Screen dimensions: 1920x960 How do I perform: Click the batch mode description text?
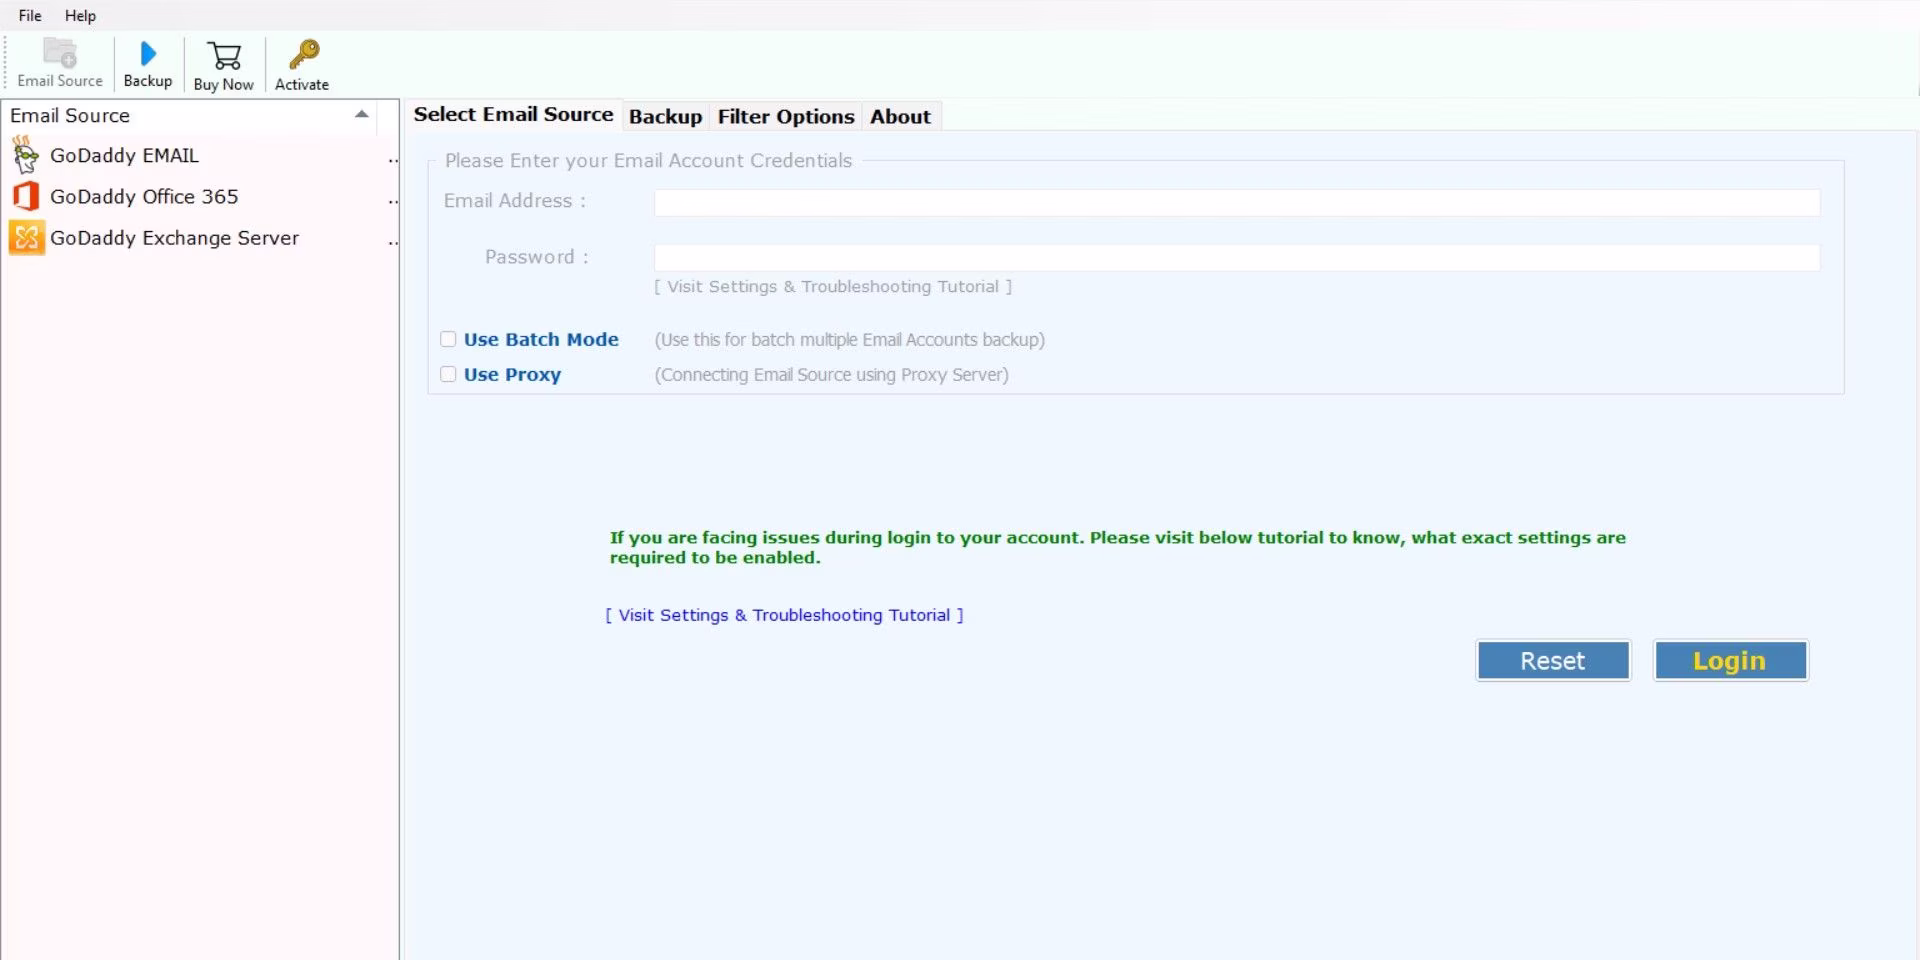pyautogui.click(x=850, y=340)
